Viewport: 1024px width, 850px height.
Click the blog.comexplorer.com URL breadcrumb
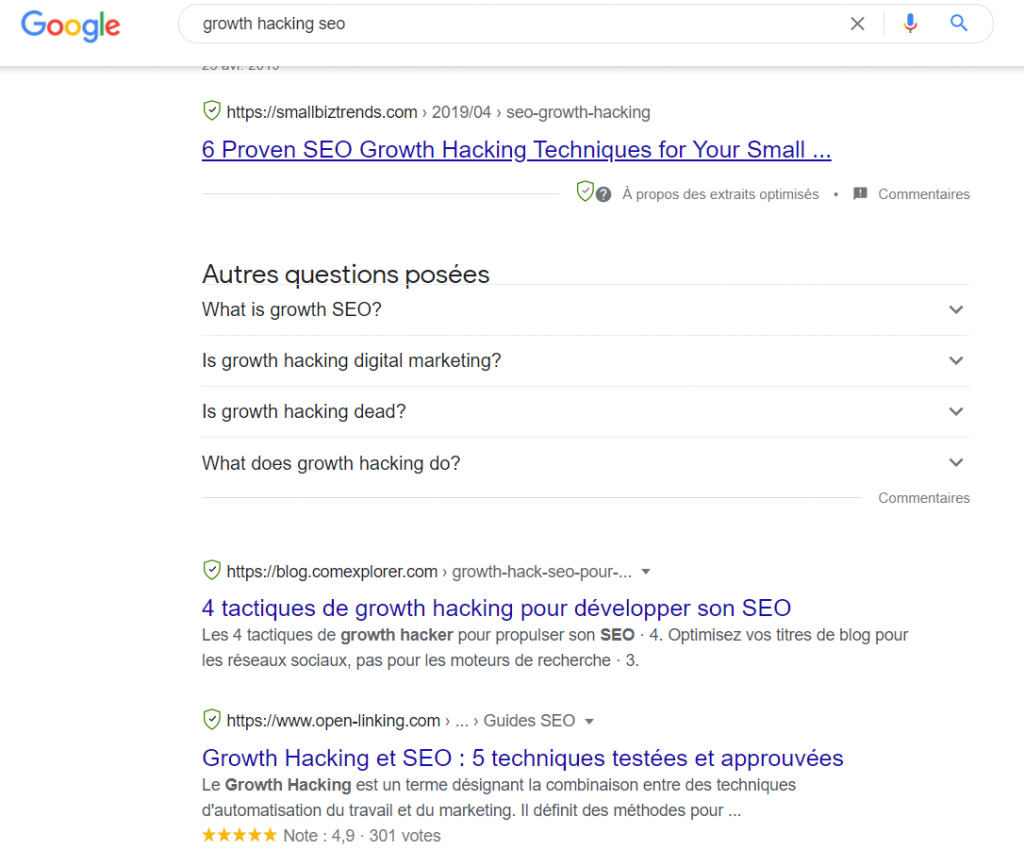429,572
